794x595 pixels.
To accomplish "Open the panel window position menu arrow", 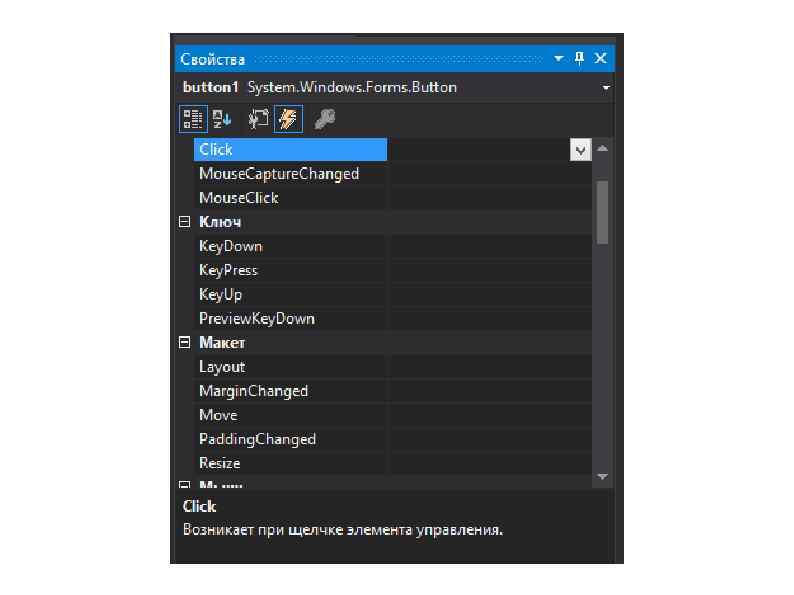I will coord(559,59).
